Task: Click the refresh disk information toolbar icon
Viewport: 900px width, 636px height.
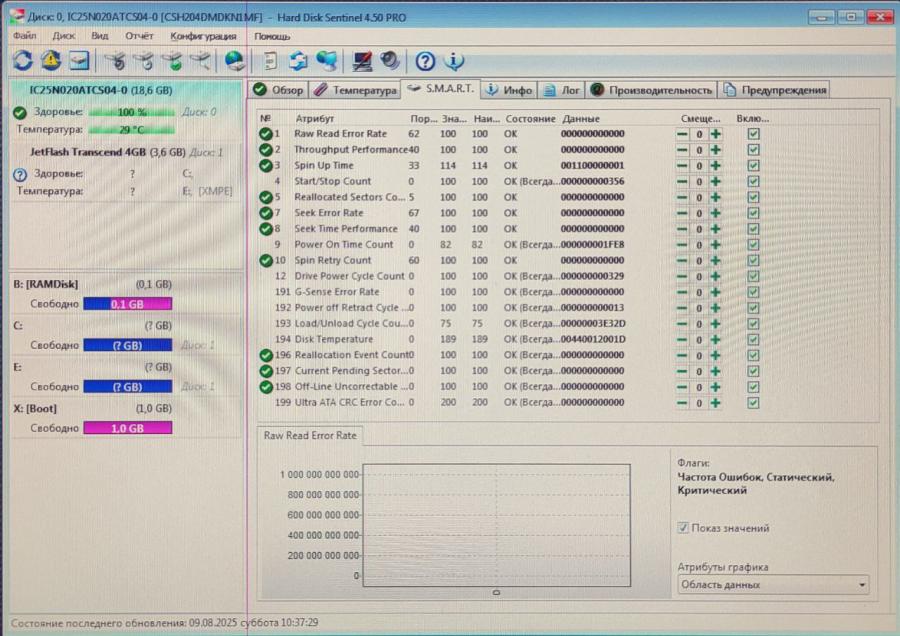Action: click(x=22, y=61)
